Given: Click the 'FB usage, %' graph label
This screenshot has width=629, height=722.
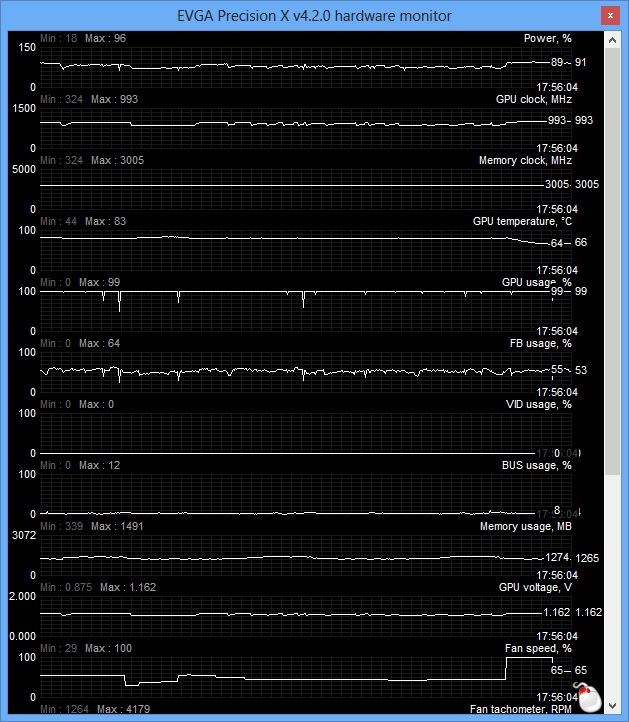Looking at the screenshot, I should pos(541,344).
